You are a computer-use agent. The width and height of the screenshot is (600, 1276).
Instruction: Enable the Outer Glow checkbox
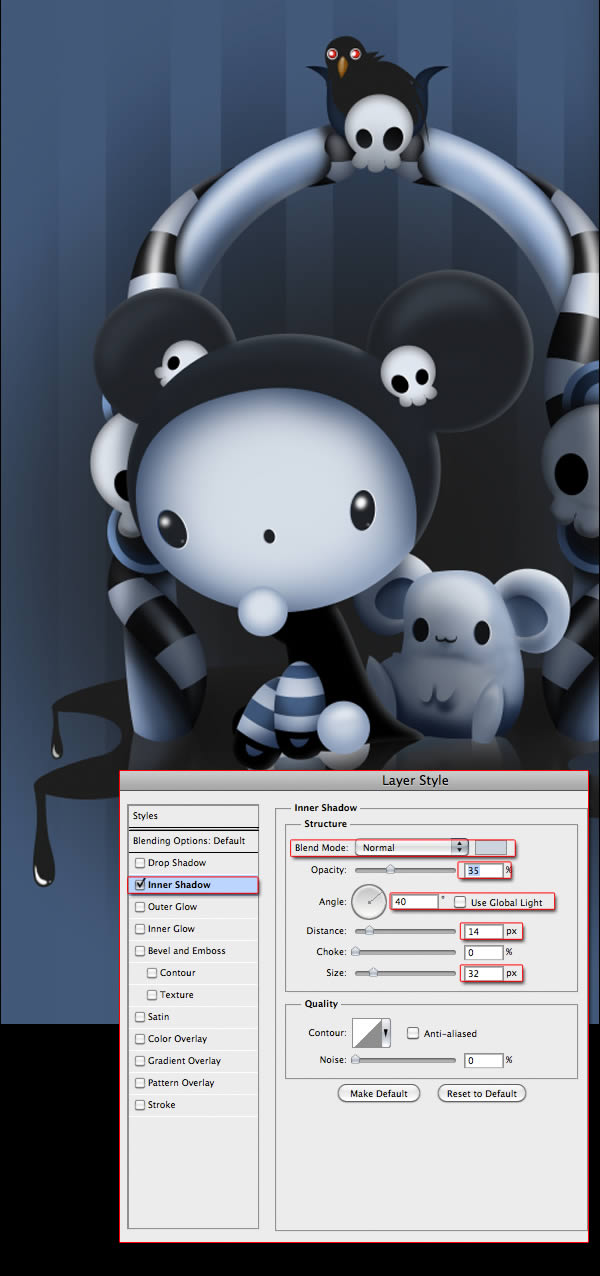point(140,907)
